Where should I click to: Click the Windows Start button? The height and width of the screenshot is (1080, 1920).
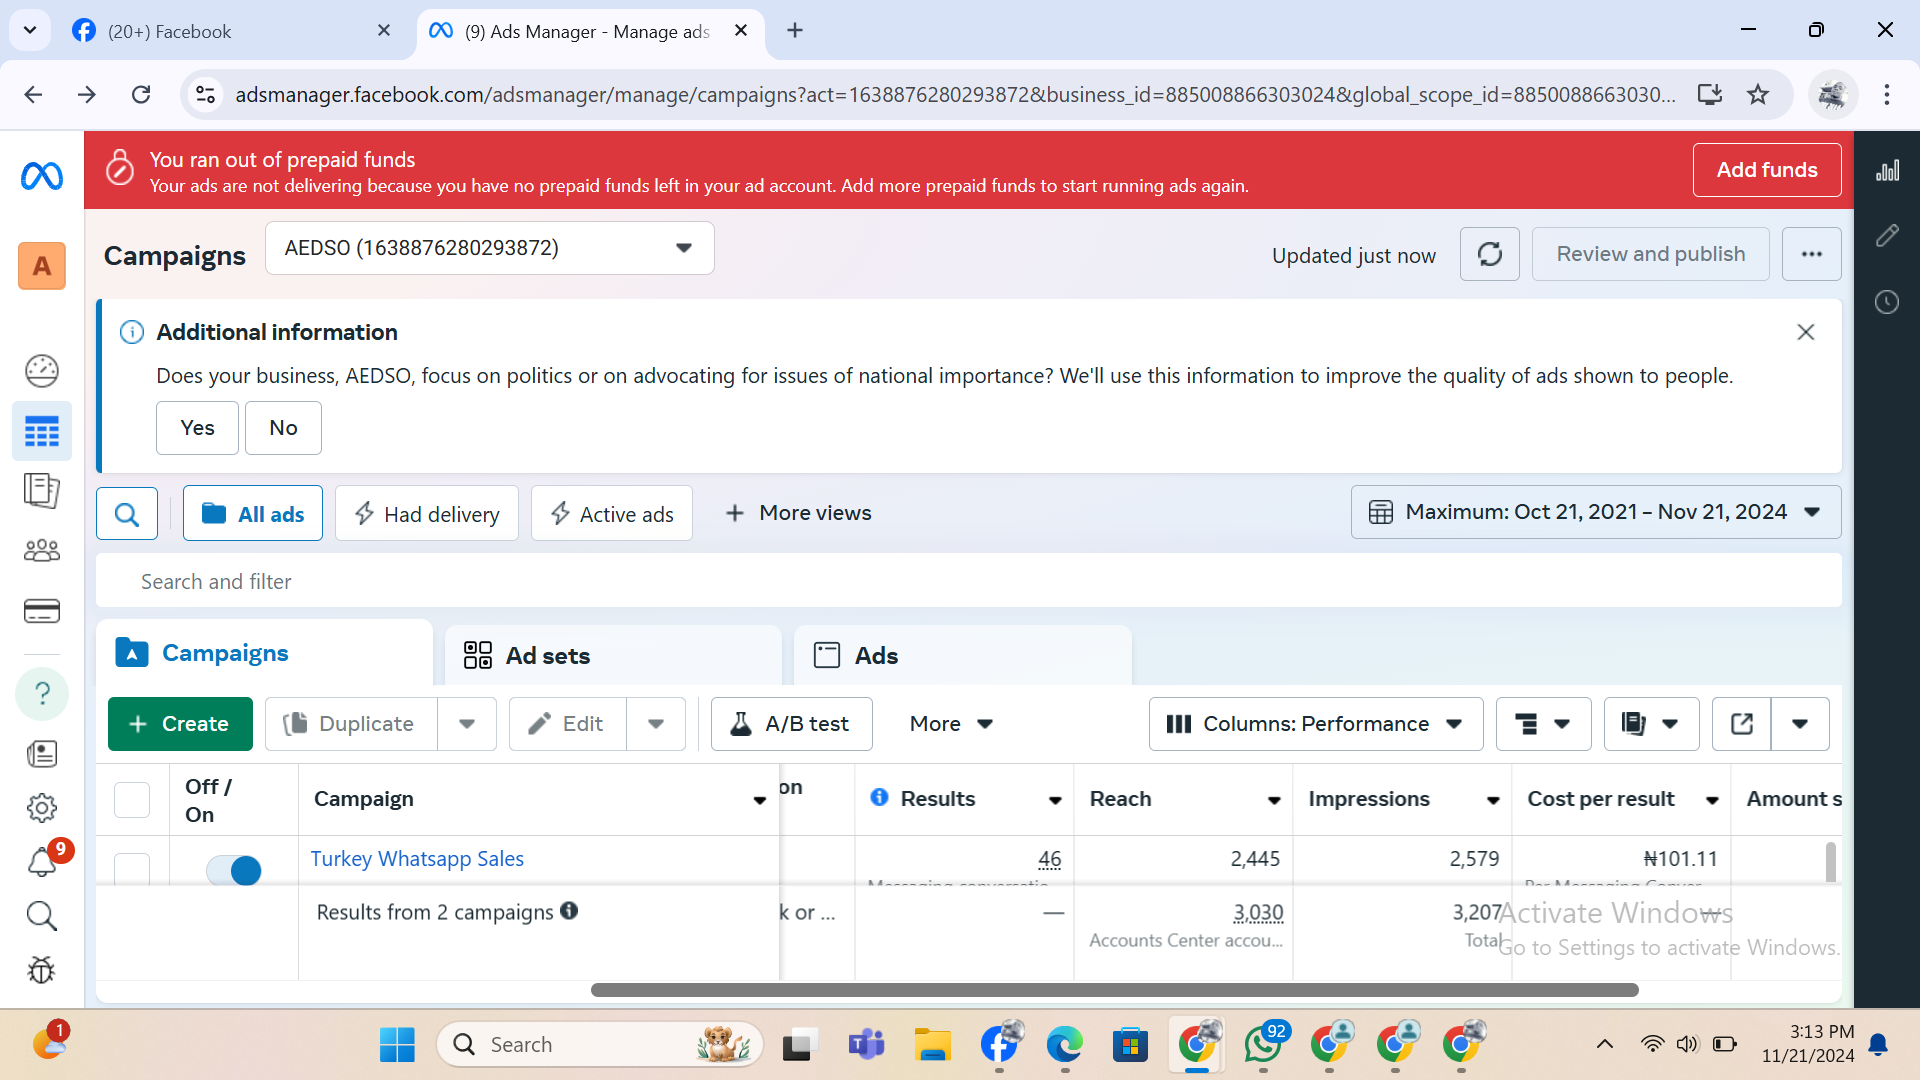click(x=397, y=1044)
